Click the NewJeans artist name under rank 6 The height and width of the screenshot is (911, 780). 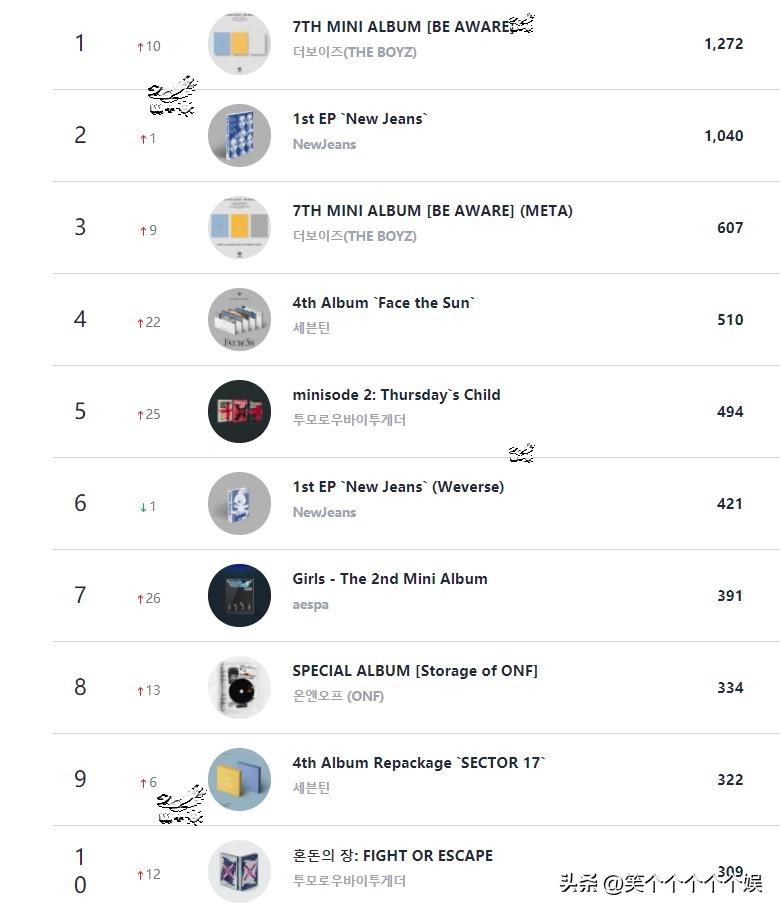click(324, 513)
